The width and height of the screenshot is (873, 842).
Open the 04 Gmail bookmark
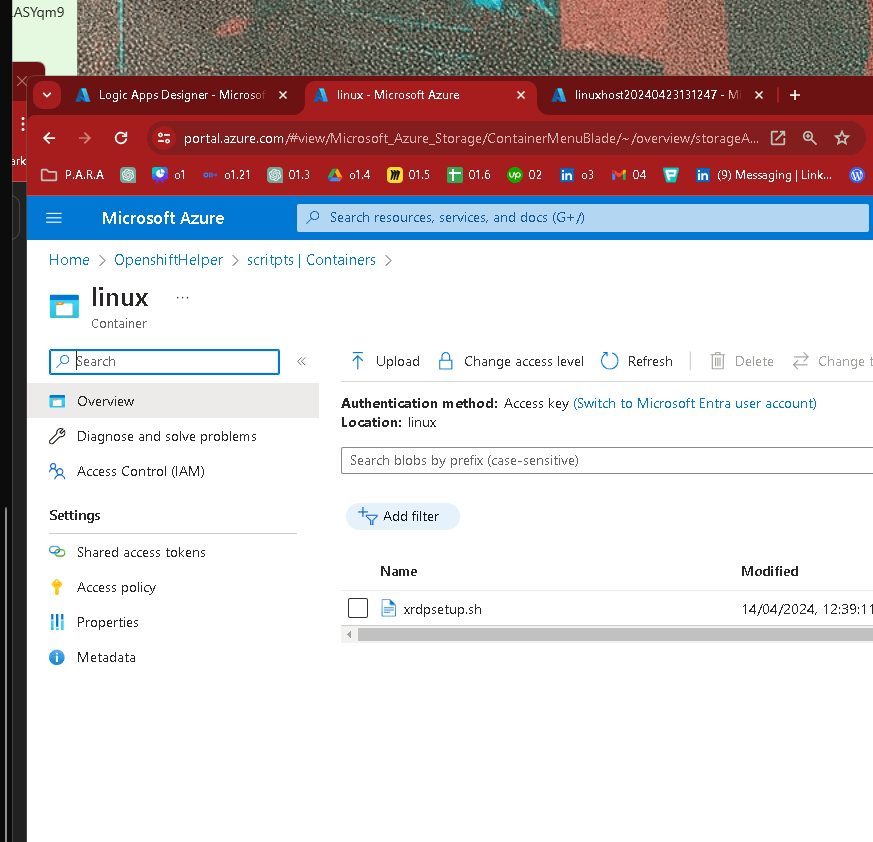629,175
